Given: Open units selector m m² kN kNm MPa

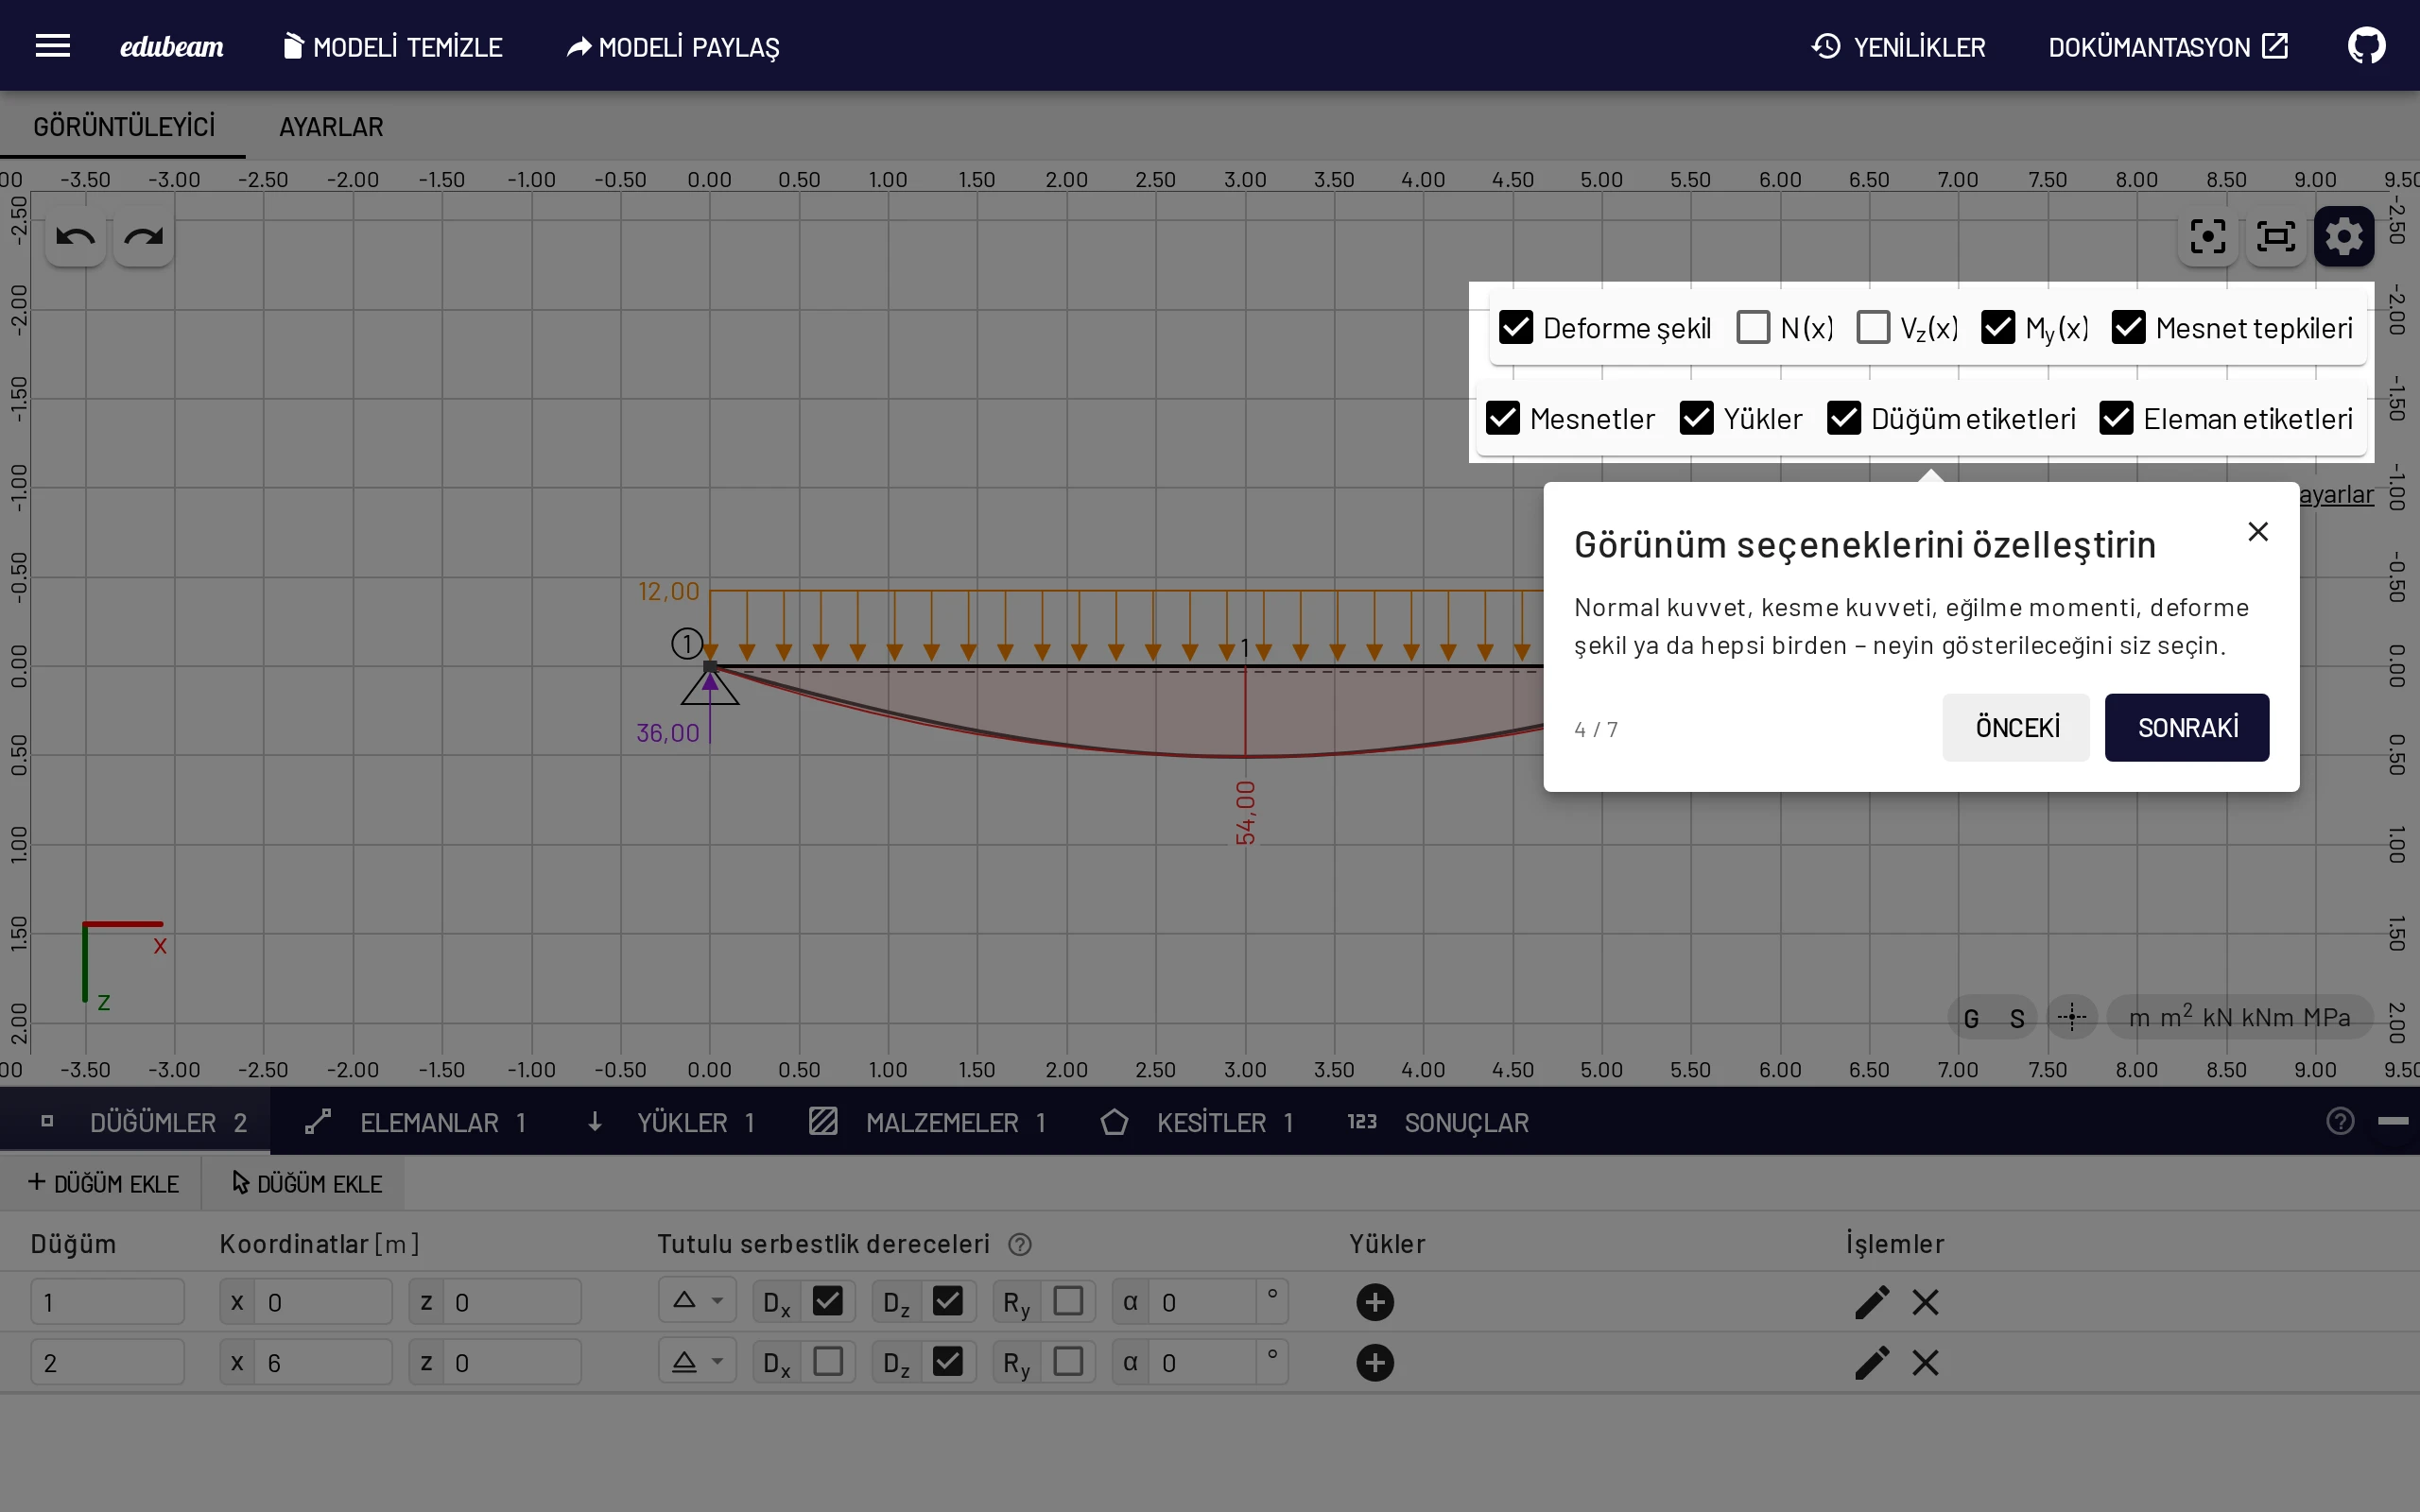Looking at the screenshot, I should point(2239,1018).
